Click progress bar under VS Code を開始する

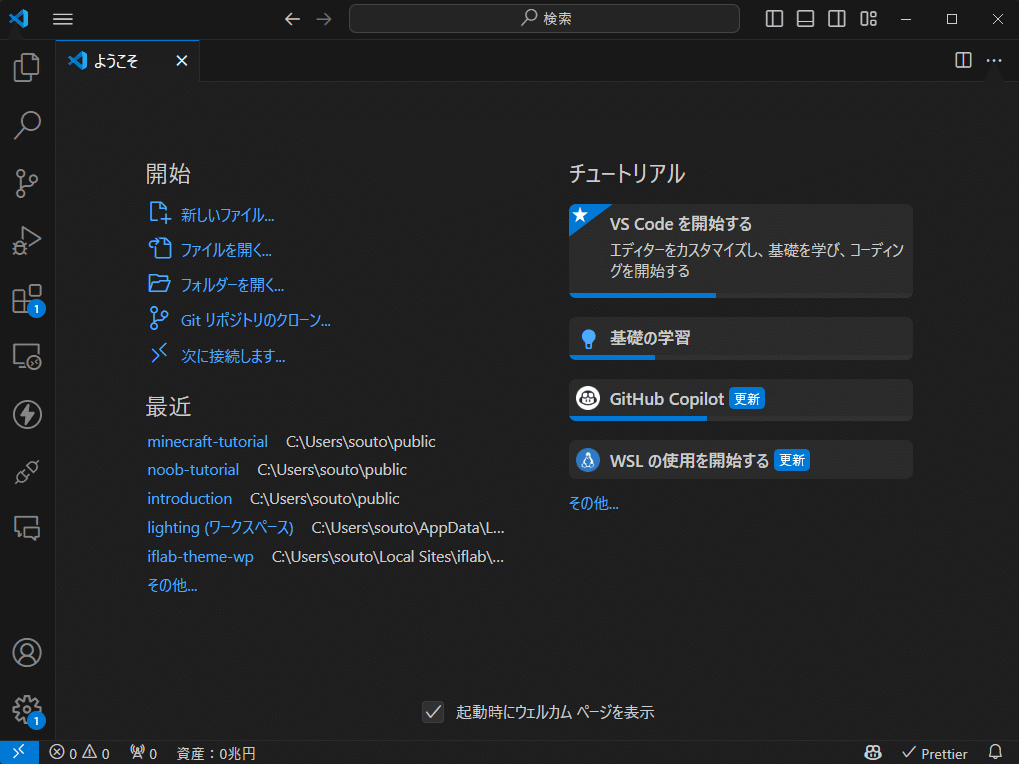(741, 296)
